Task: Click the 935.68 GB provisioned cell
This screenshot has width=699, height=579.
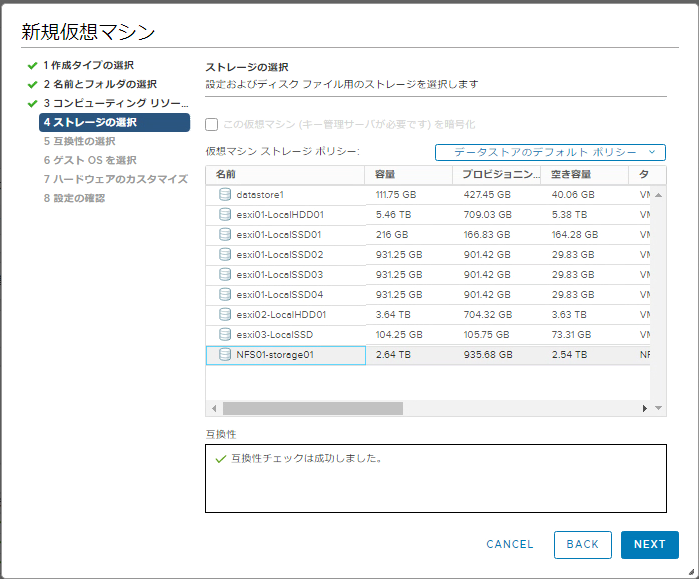Action: 488,355
